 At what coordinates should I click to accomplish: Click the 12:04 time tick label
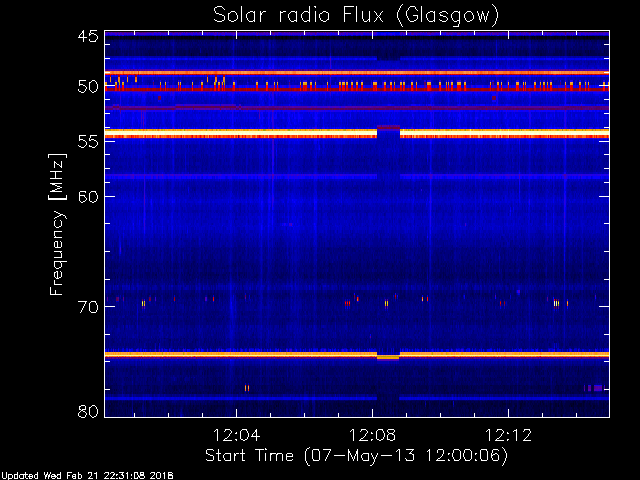pos(236,435)
